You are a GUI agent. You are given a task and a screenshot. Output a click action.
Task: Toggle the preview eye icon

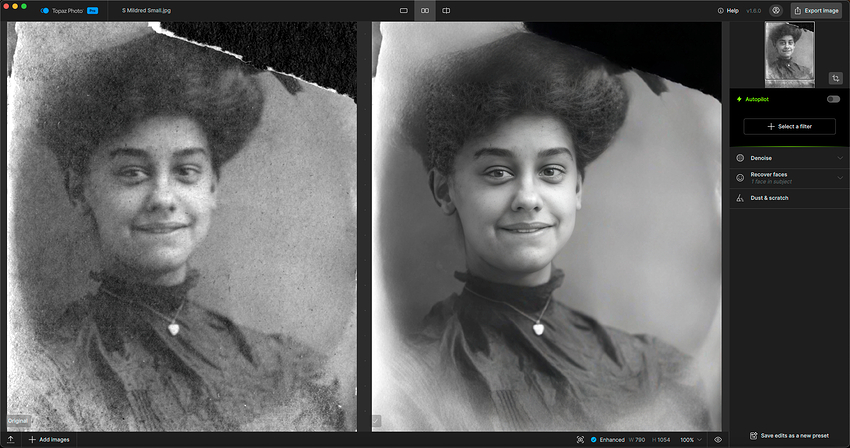point(718,440)
